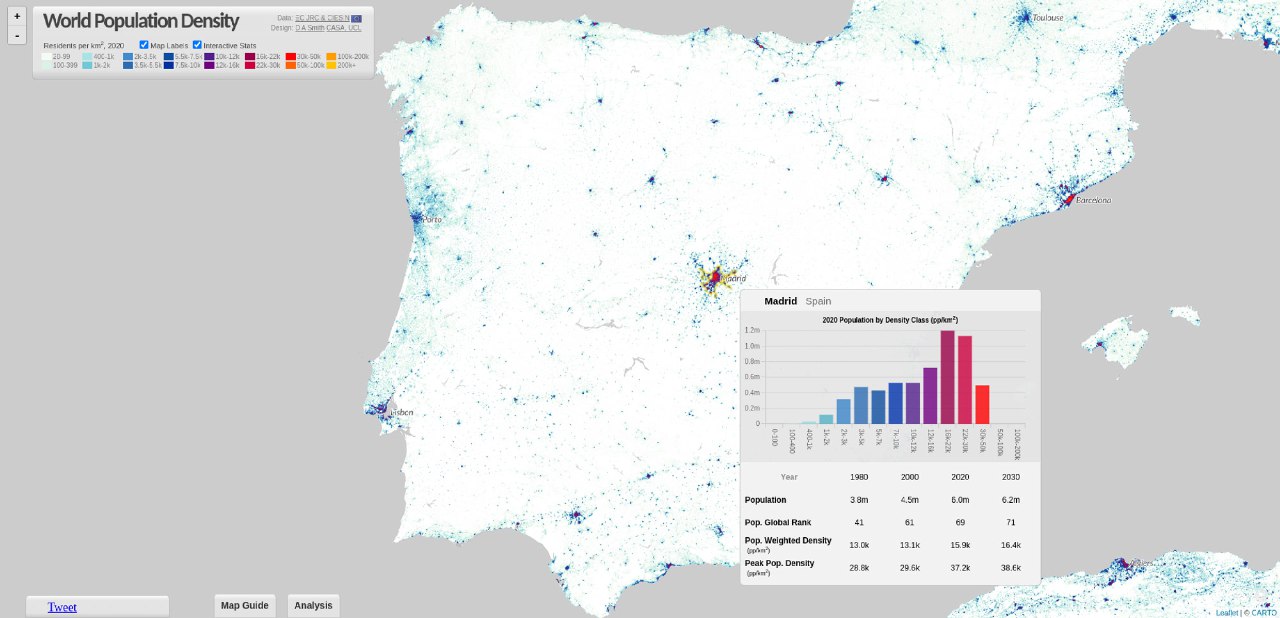The image size is (1280, 618).
Task: Click the Madrid city marker on map
Action: (x=714, y=277)
